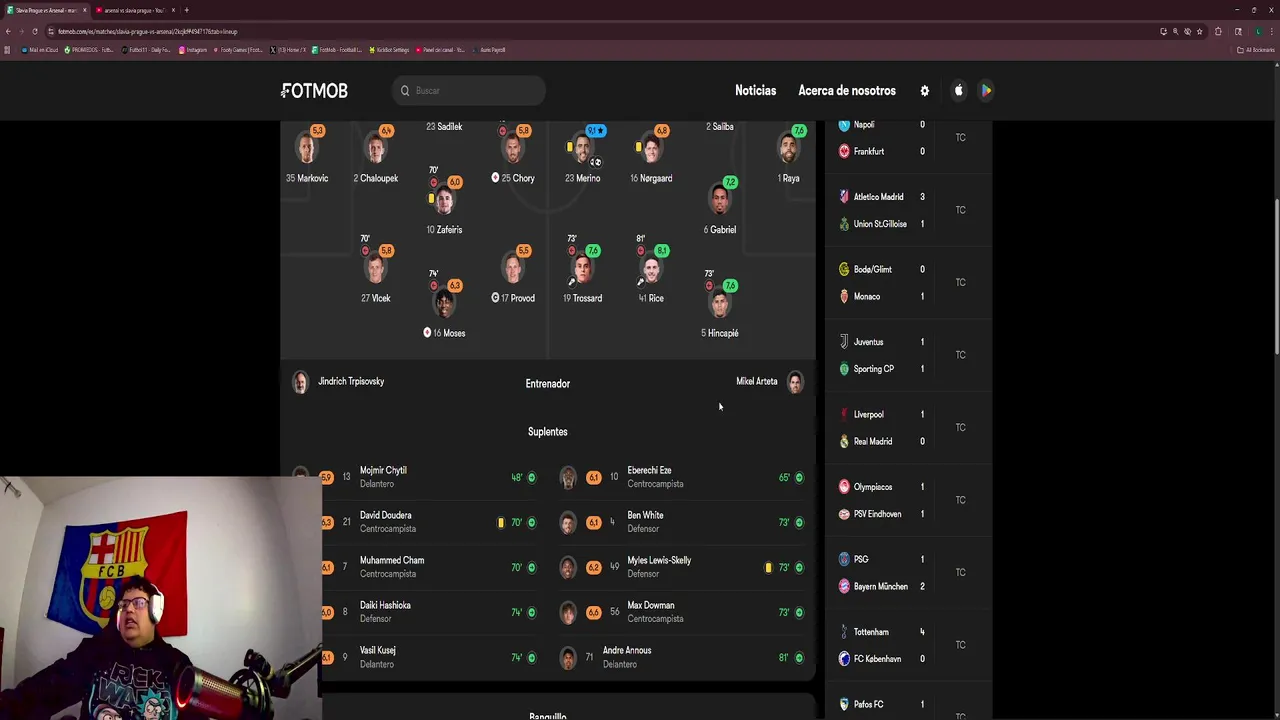Open the Liverpool vs Real Madrid match
Image resolution: width=1280 pixels, height=720 pixels.
point(908,428)
